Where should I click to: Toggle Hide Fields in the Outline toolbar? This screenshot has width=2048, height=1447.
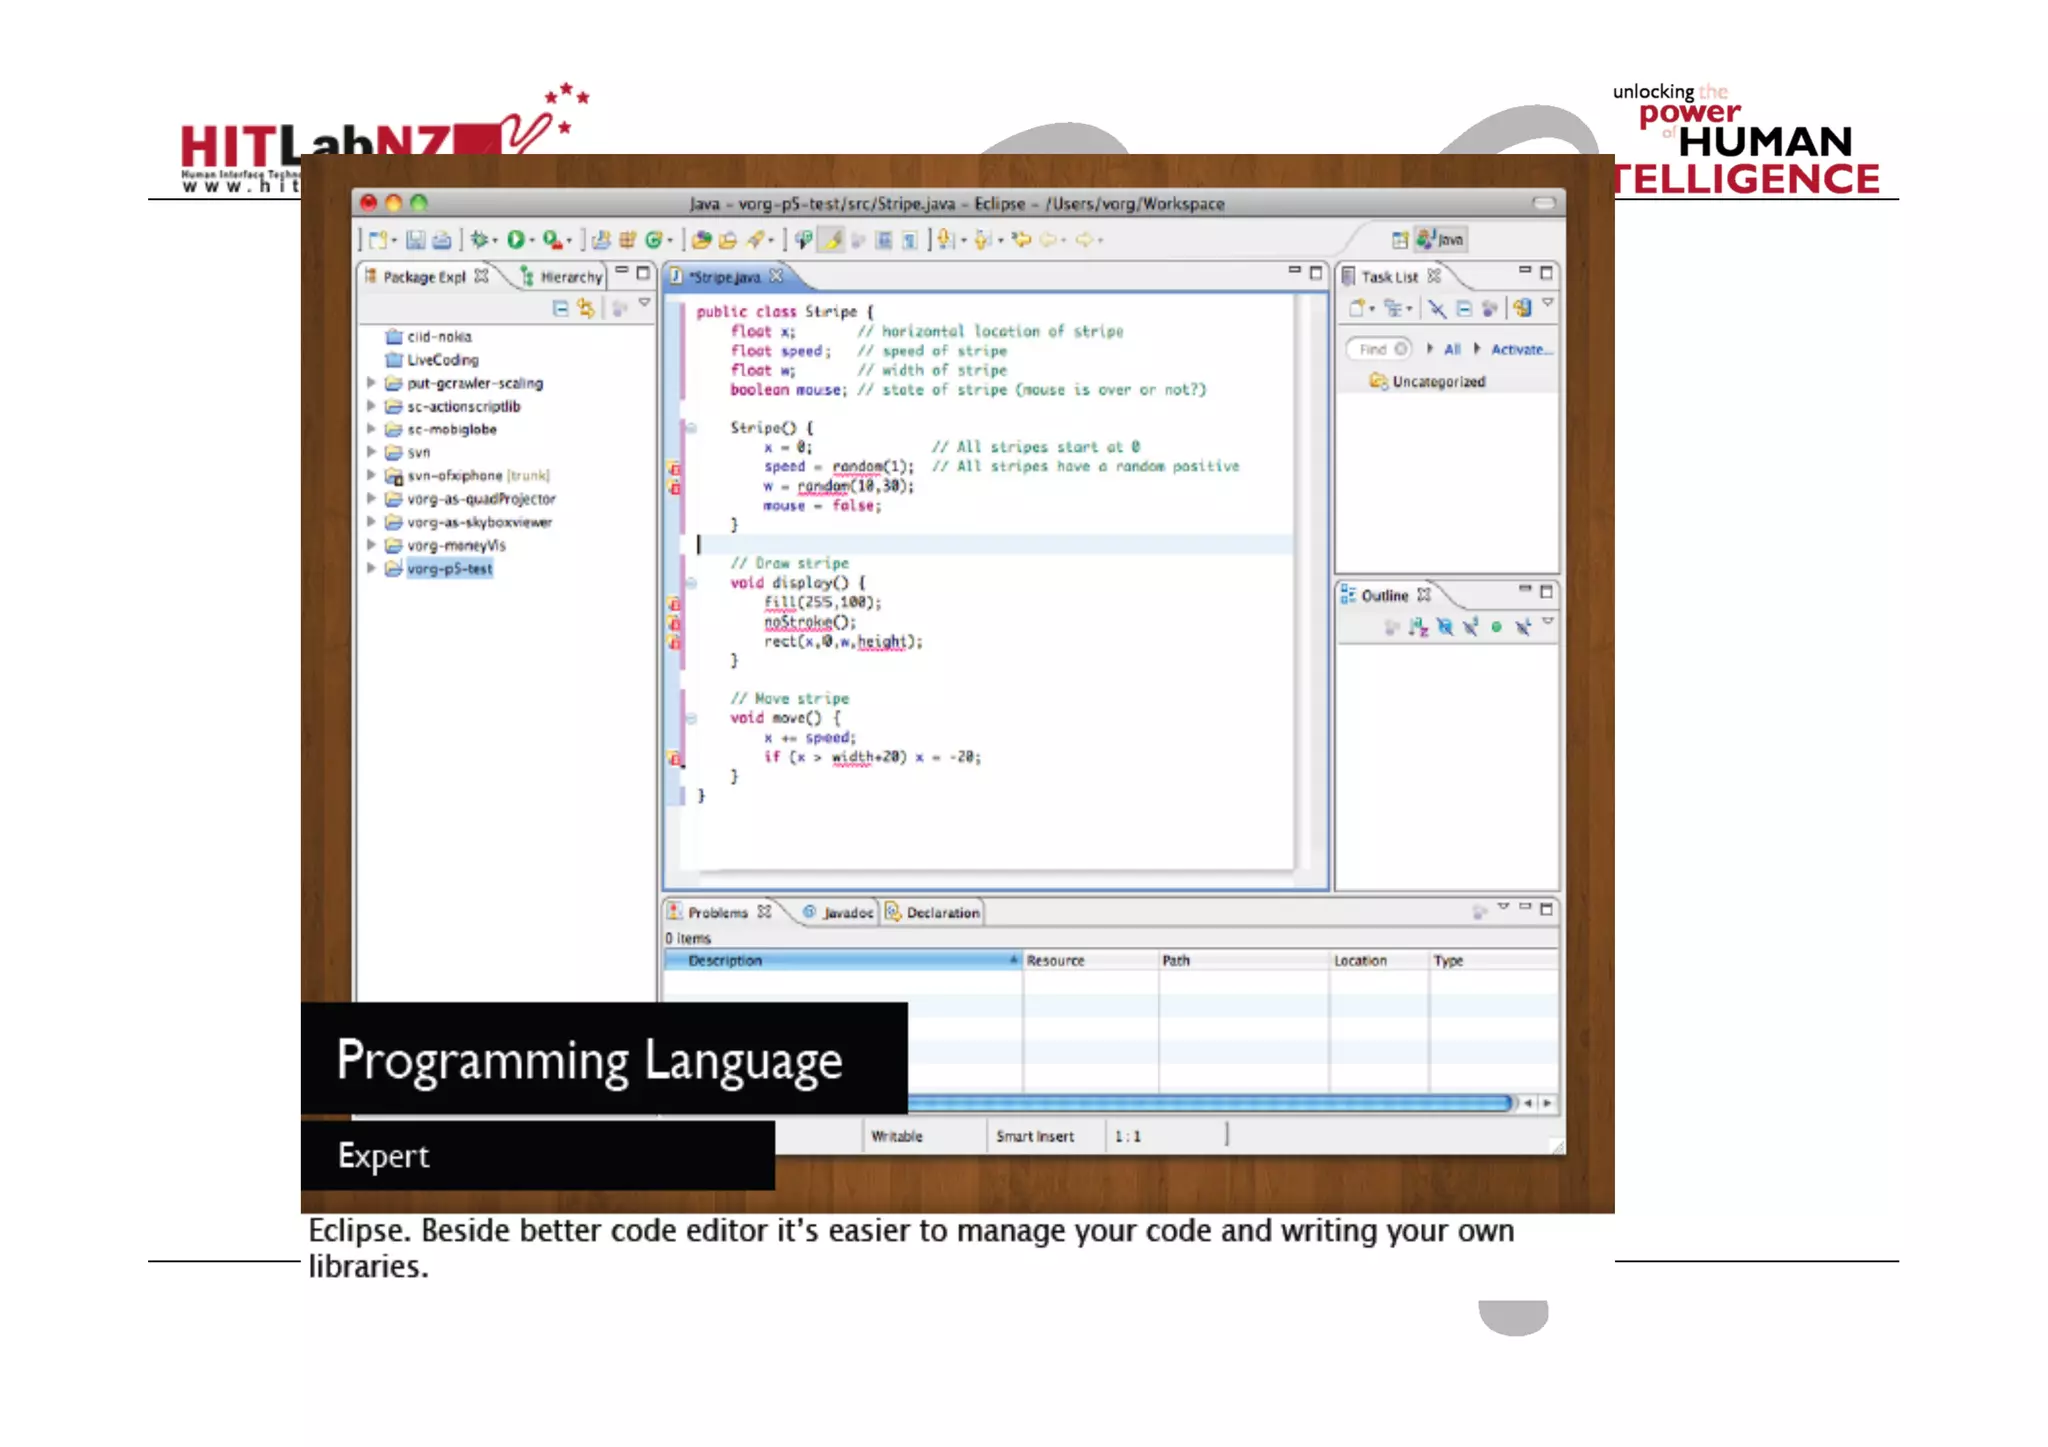1444,627
